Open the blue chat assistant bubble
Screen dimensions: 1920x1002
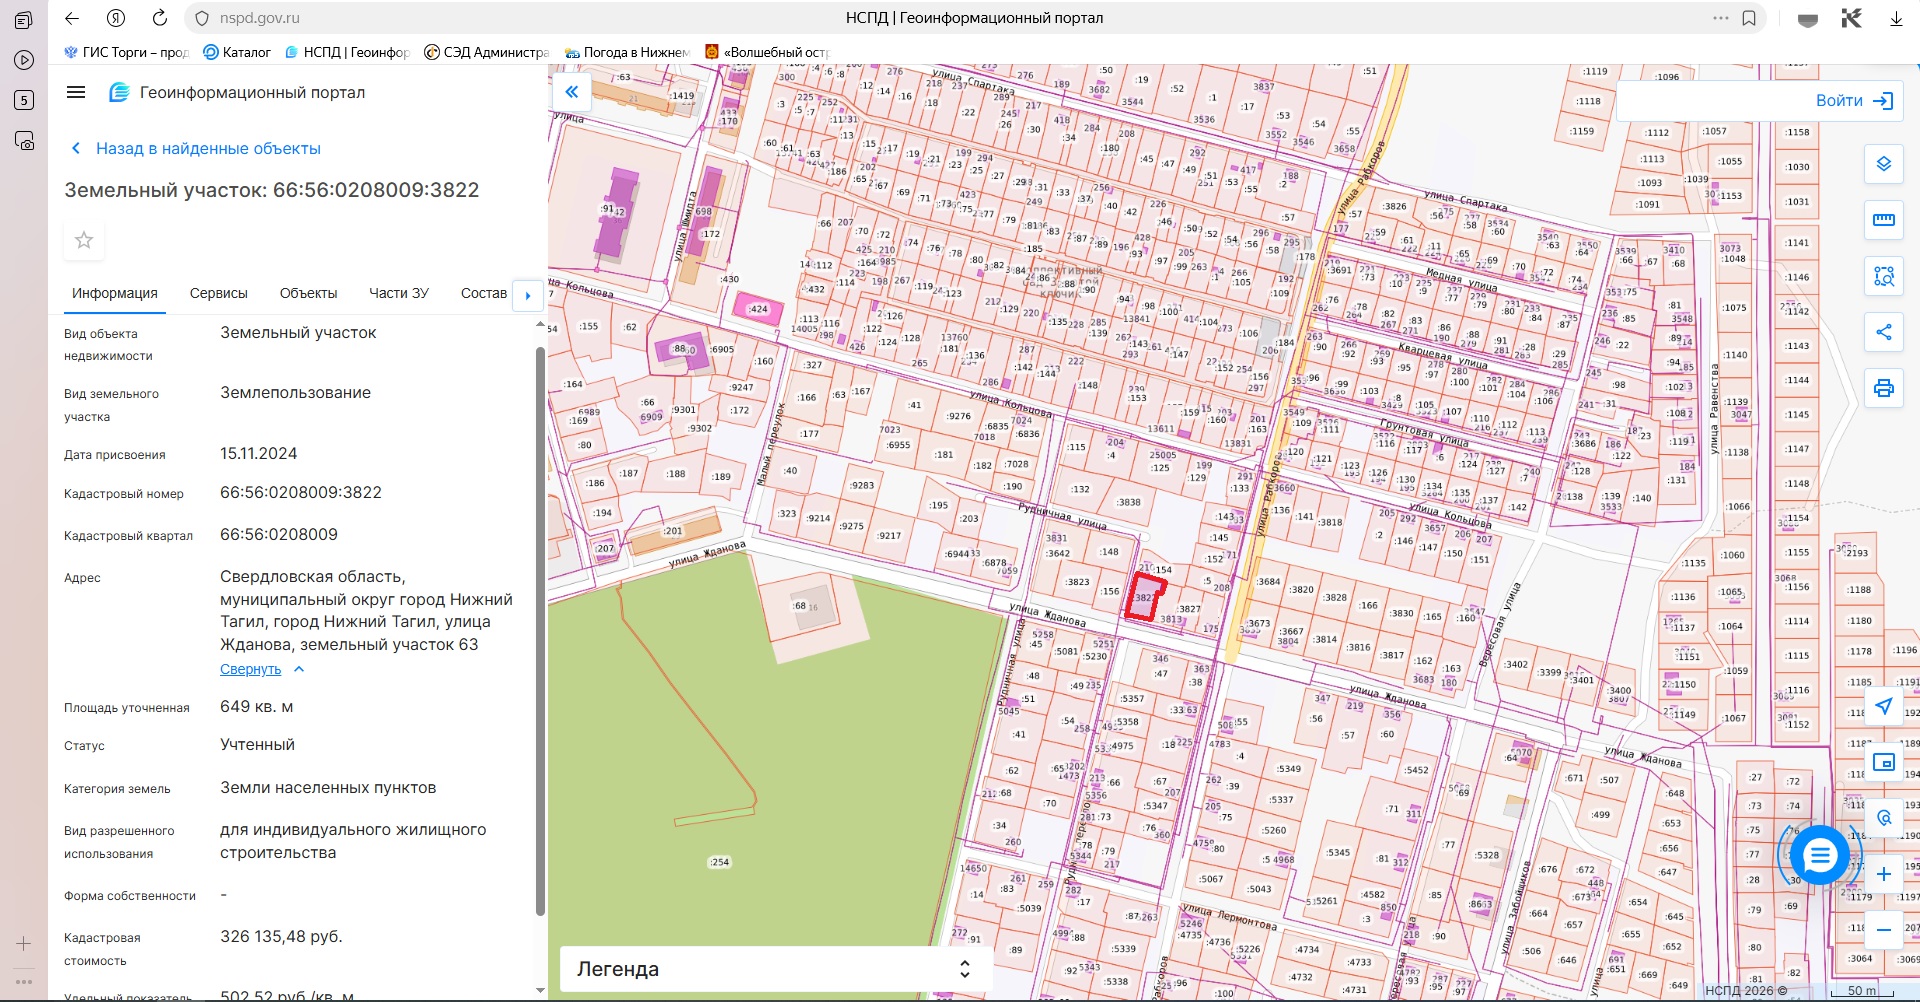click(1819, 855)
